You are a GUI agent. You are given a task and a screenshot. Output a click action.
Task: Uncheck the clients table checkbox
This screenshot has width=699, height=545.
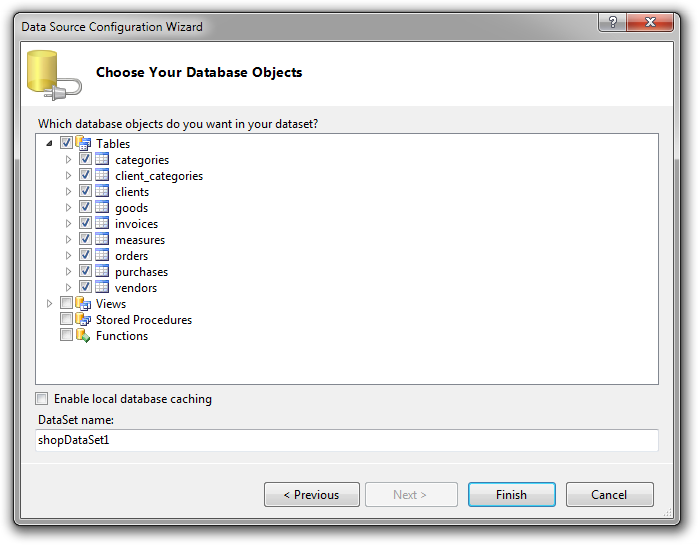tap(85, 191)
